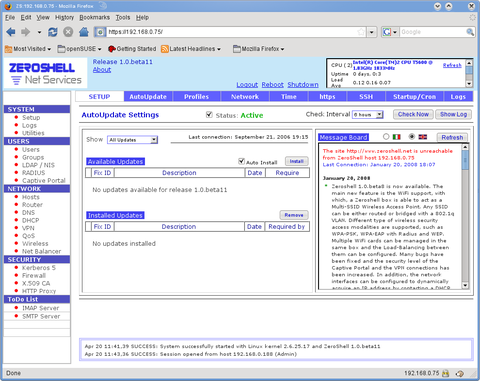The width and height of the screenshot is (480, 381).
Task: Click the bookmark star in address bar
Action: tap(361, 32)
